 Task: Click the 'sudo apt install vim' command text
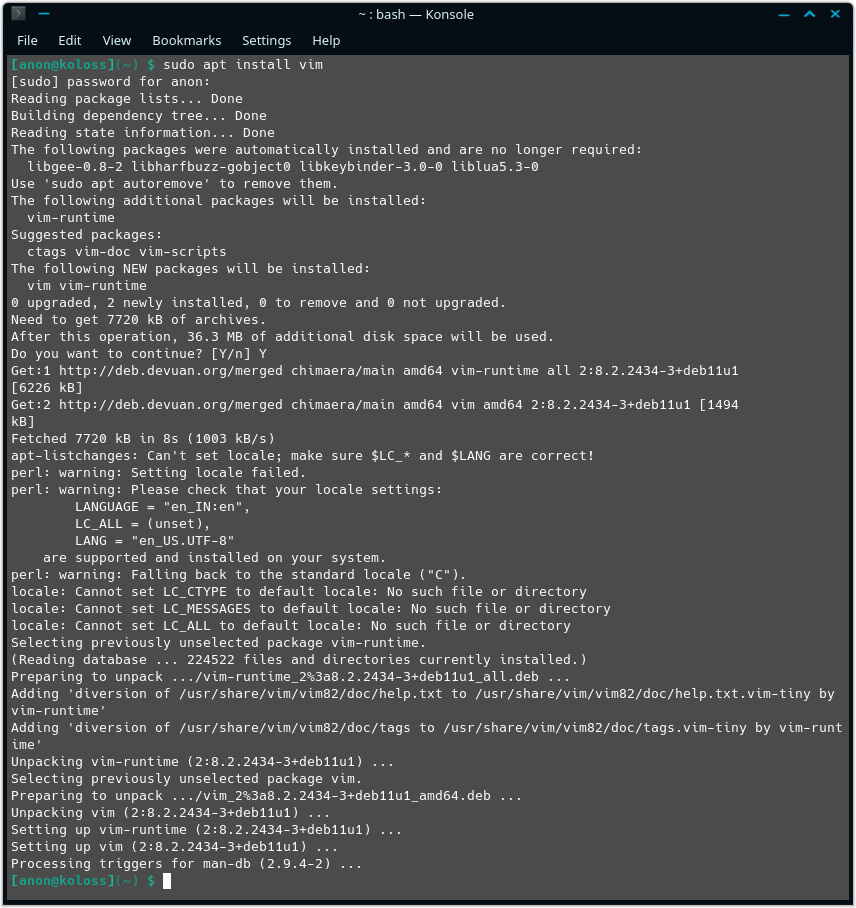243,65
